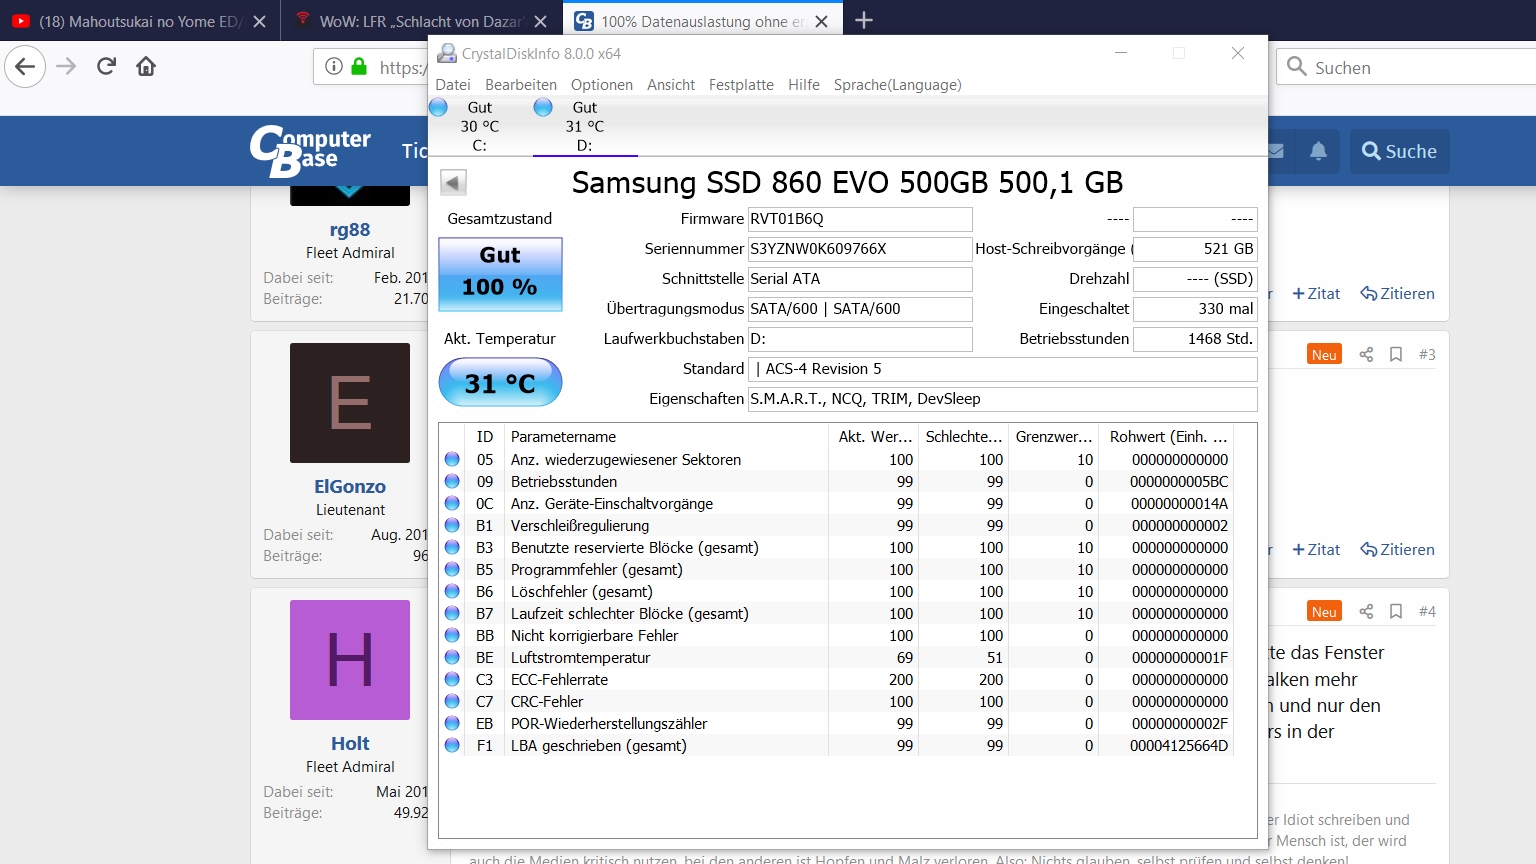1536x864 pixels.
Task: Click the Firmware value field
Action: [860, 219]
